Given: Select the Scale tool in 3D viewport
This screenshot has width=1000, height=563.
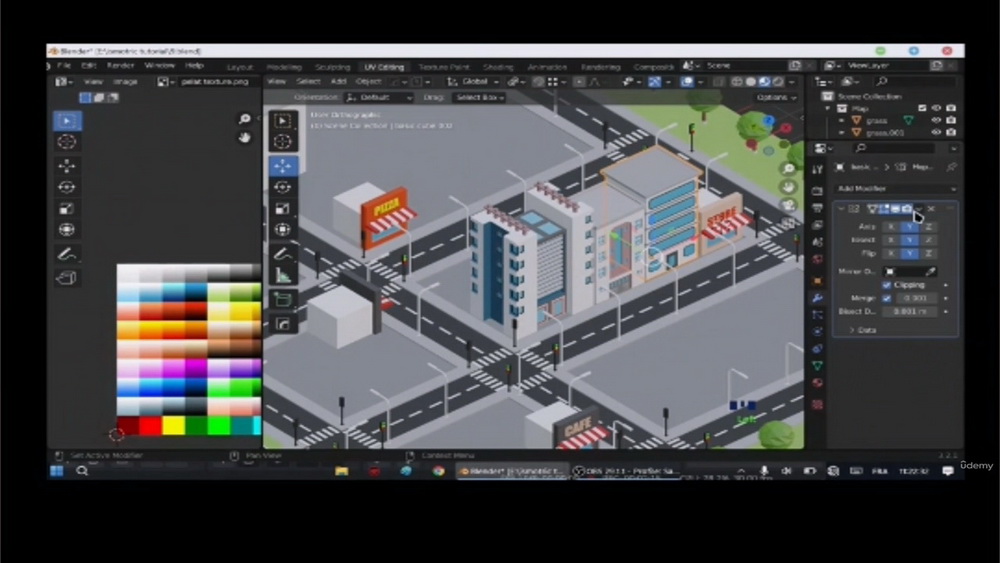Looking at the screenshot, I should [x=283, y=208].
